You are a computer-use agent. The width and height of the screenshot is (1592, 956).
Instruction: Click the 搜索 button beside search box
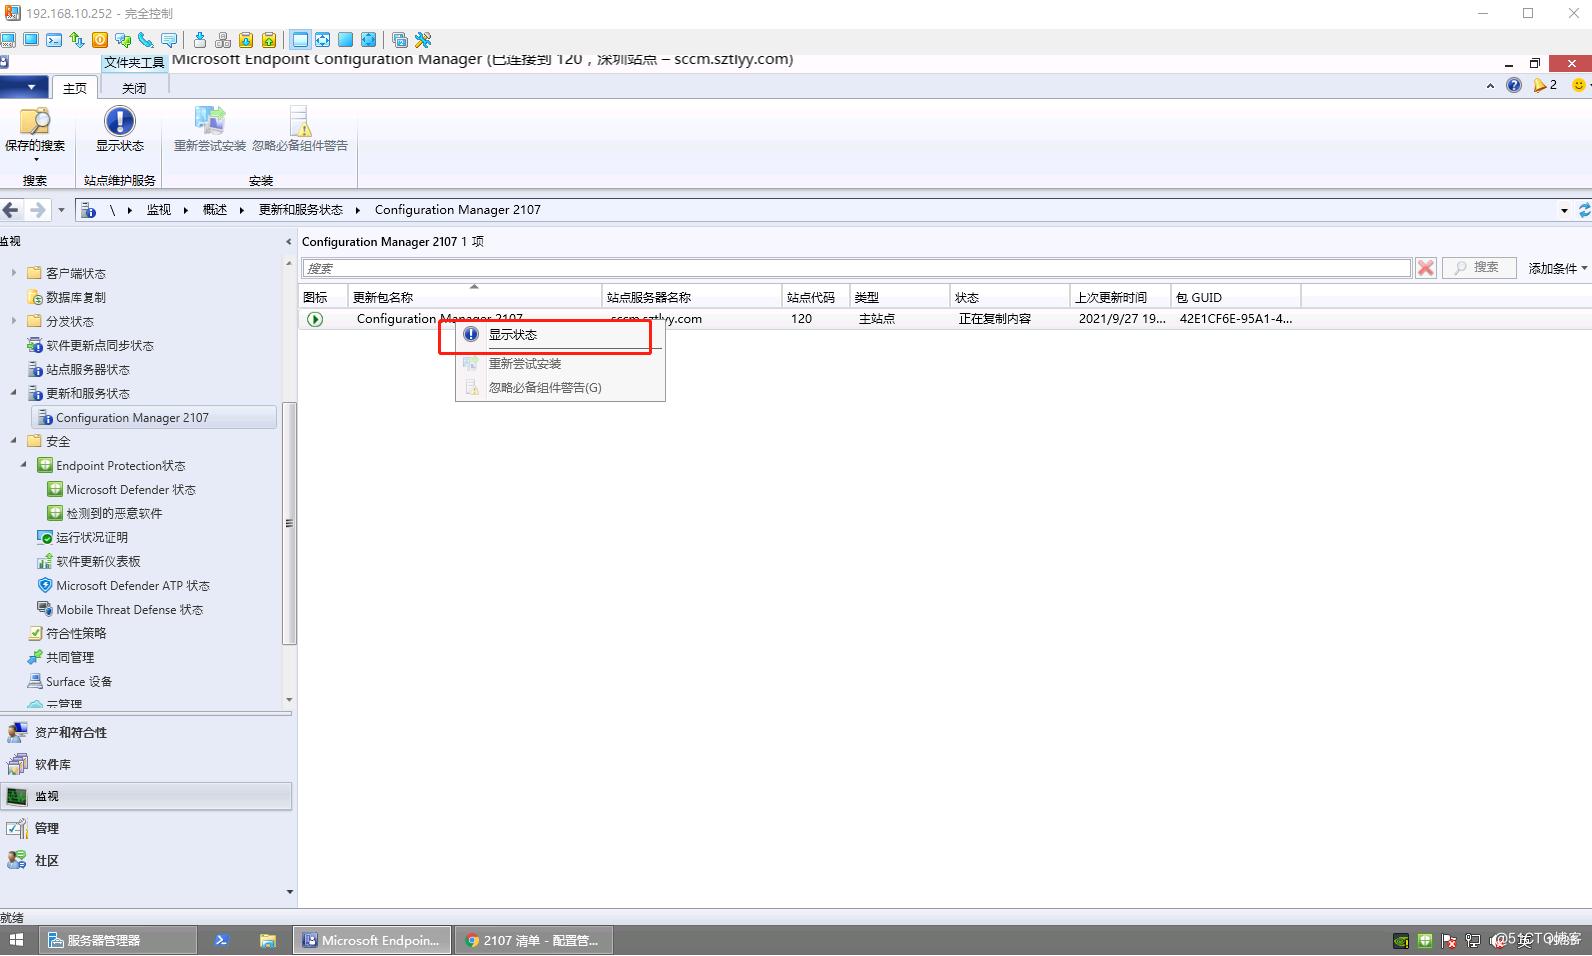[1477, 268]
